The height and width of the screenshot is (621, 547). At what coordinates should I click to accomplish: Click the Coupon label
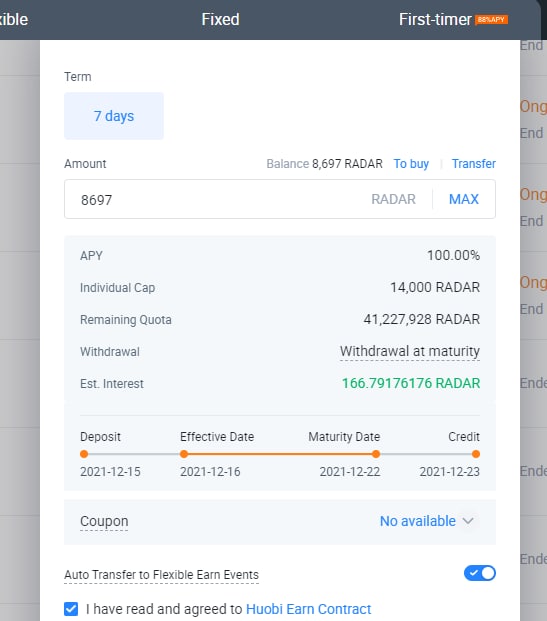pyautogui.click(x=104, y=521)
